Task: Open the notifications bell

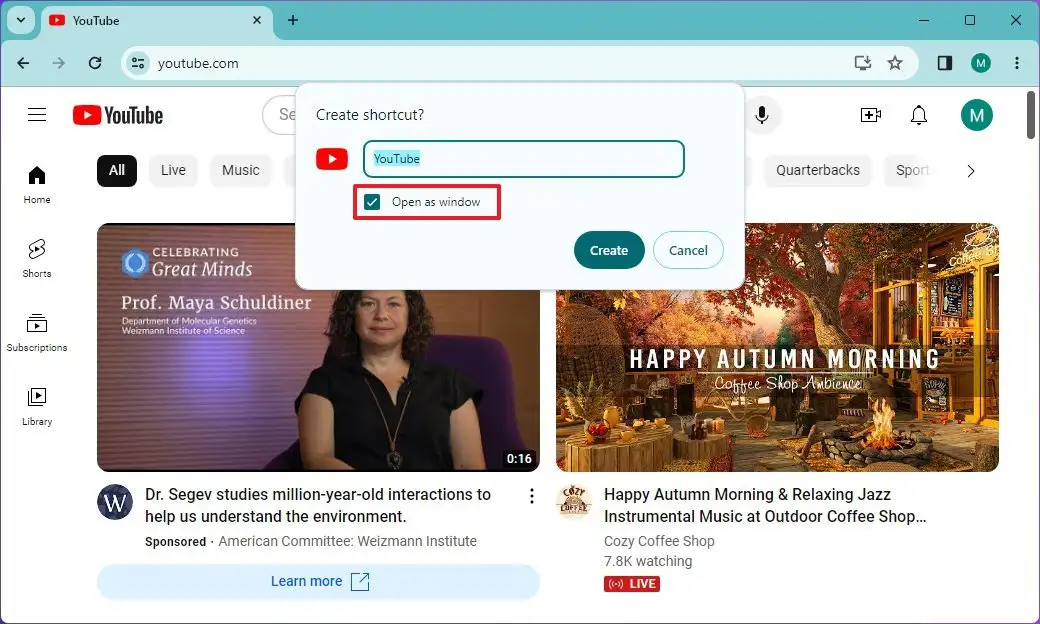Action: tap(919, 115)
